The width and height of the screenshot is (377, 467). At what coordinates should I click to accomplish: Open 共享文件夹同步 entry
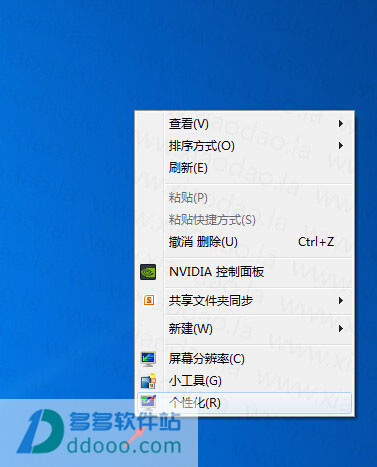(244, 301)
